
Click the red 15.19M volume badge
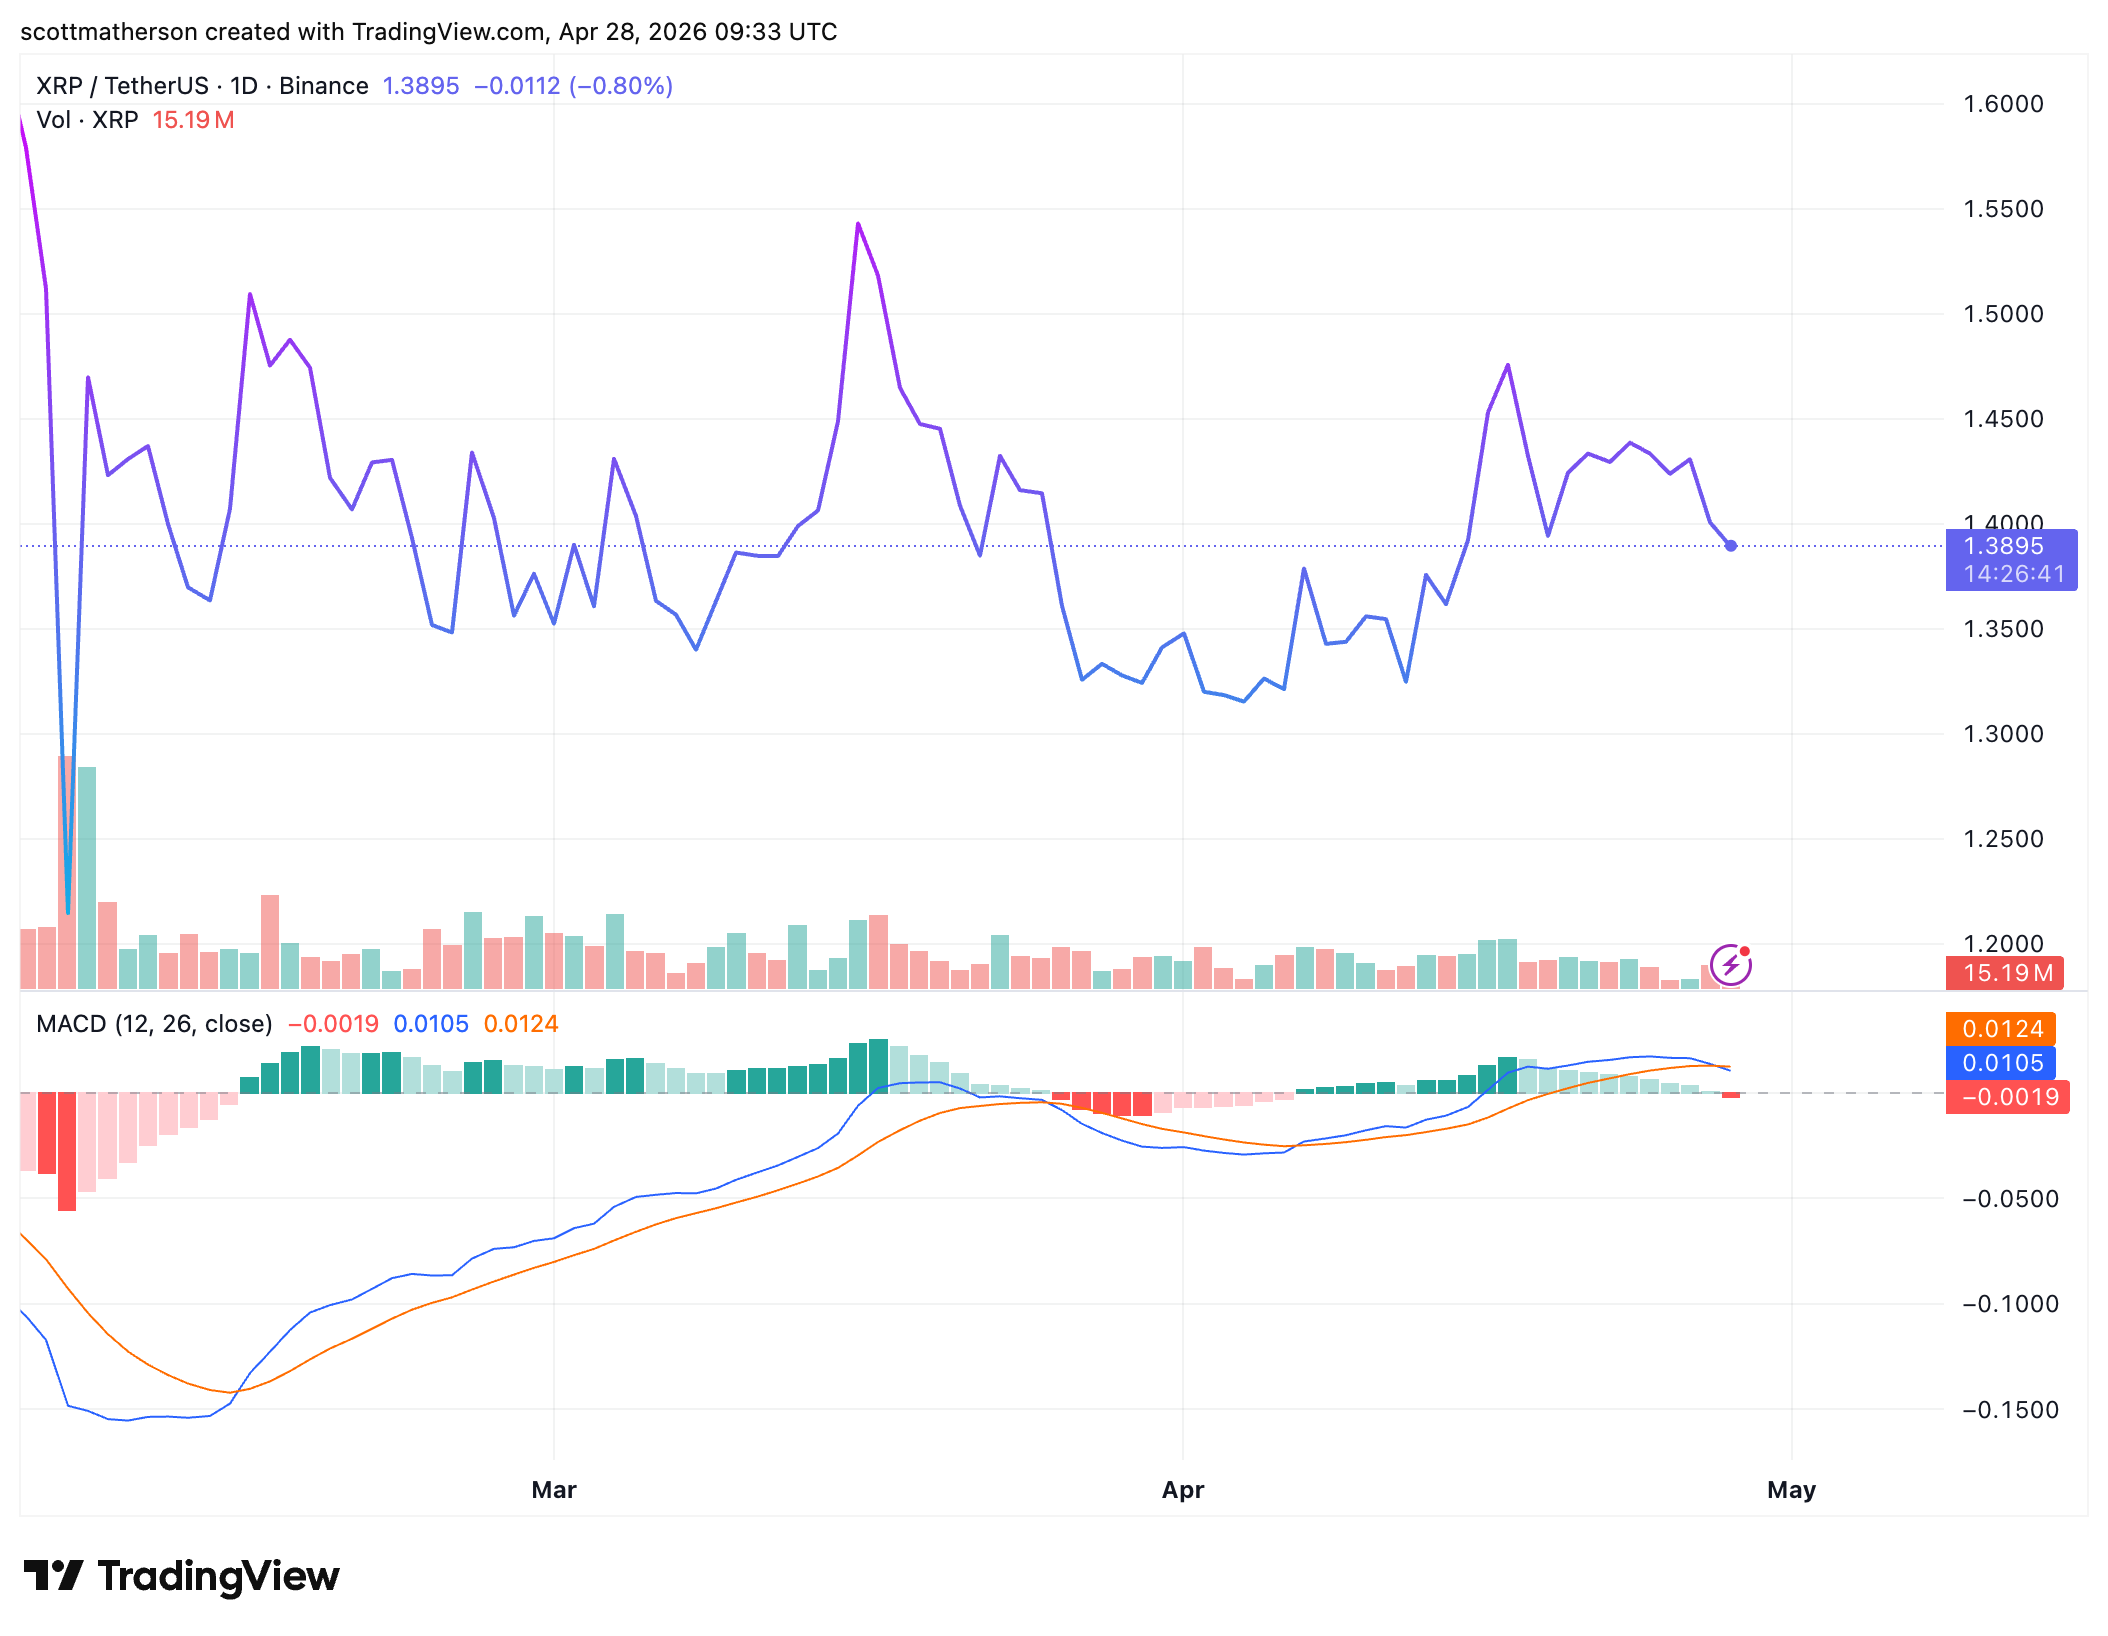pos(2004,973)
